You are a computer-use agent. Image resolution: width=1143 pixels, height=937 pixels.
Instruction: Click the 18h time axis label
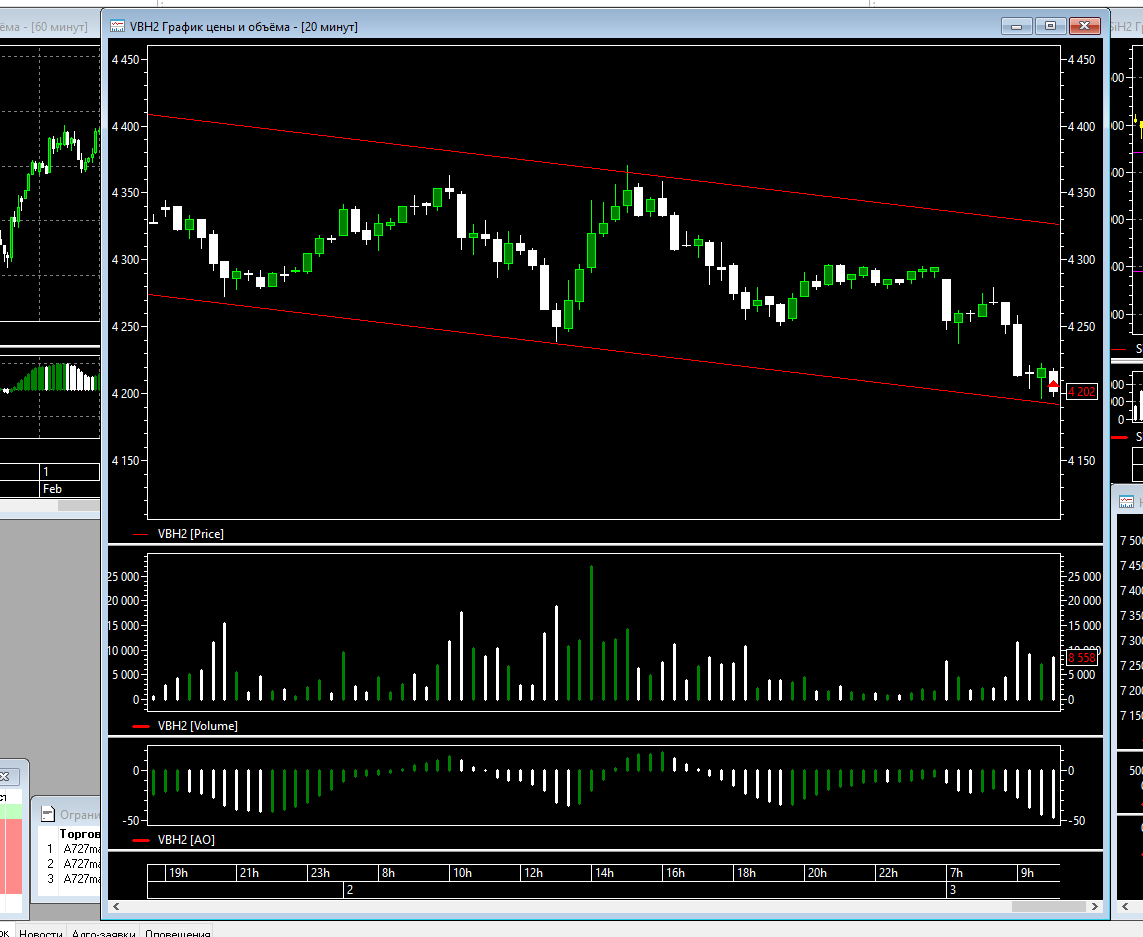tap(746, 873)
